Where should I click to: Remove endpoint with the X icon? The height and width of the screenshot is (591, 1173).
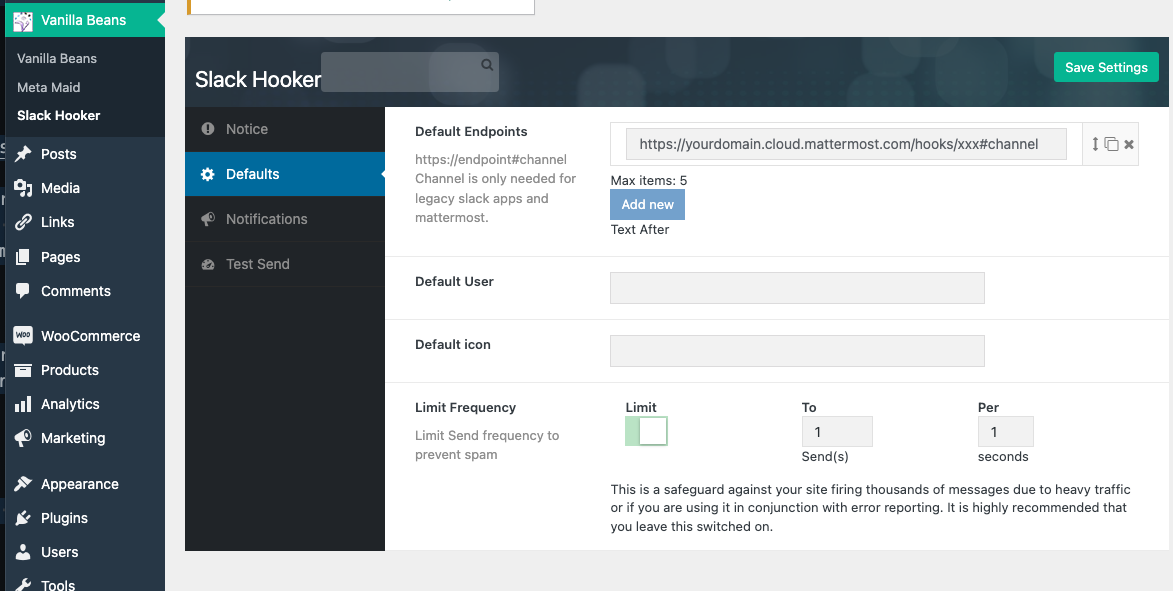click(1129, 144)
